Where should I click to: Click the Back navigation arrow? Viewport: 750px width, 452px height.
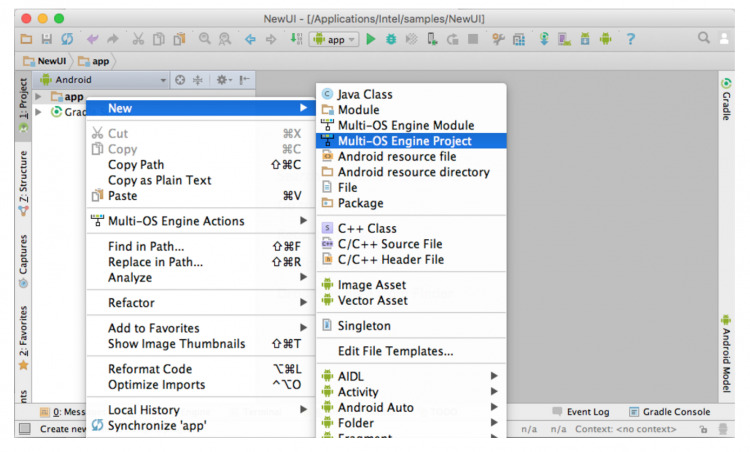pos(250,39)
